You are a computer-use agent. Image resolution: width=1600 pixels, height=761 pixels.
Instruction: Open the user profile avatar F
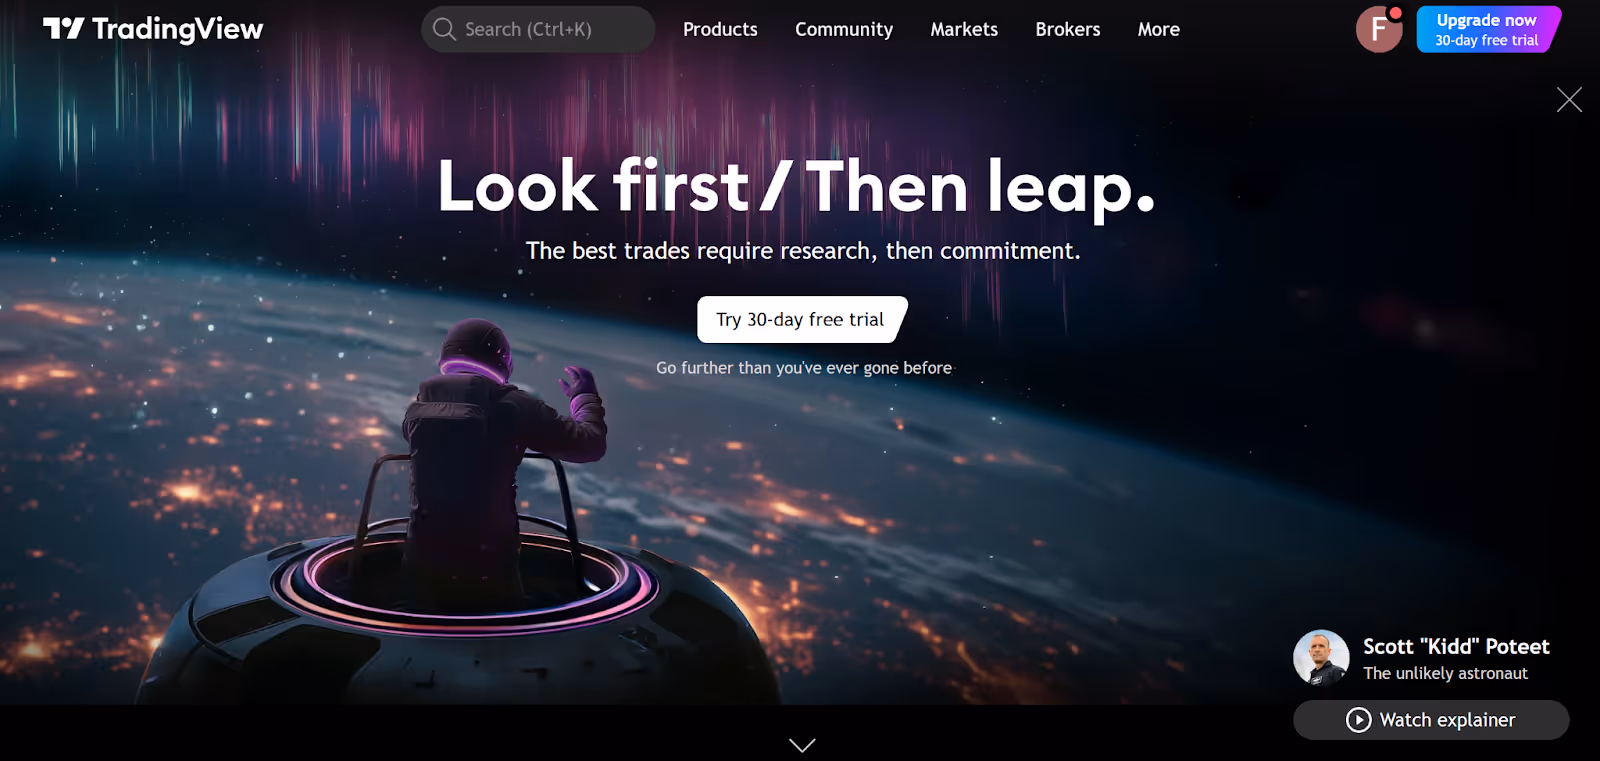[x=1379, y=29]
